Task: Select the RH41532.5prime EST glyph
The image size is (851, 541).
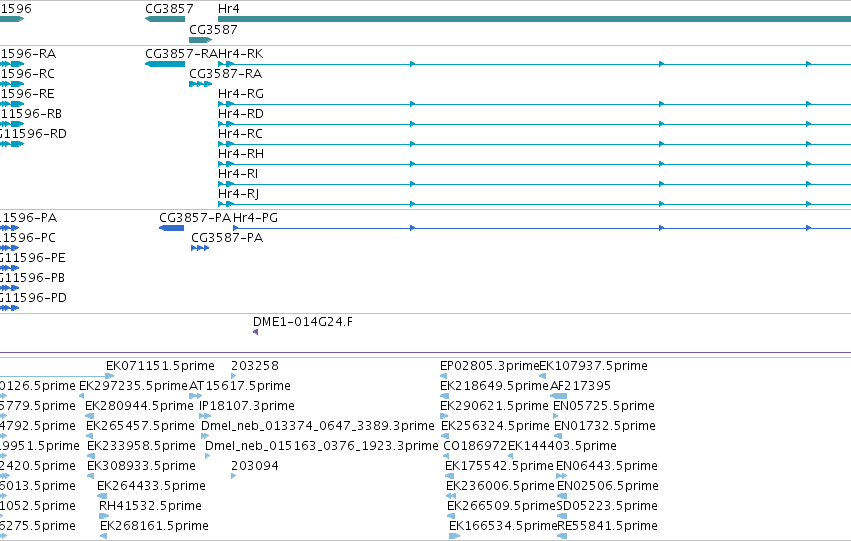Action: pos(104,517)
